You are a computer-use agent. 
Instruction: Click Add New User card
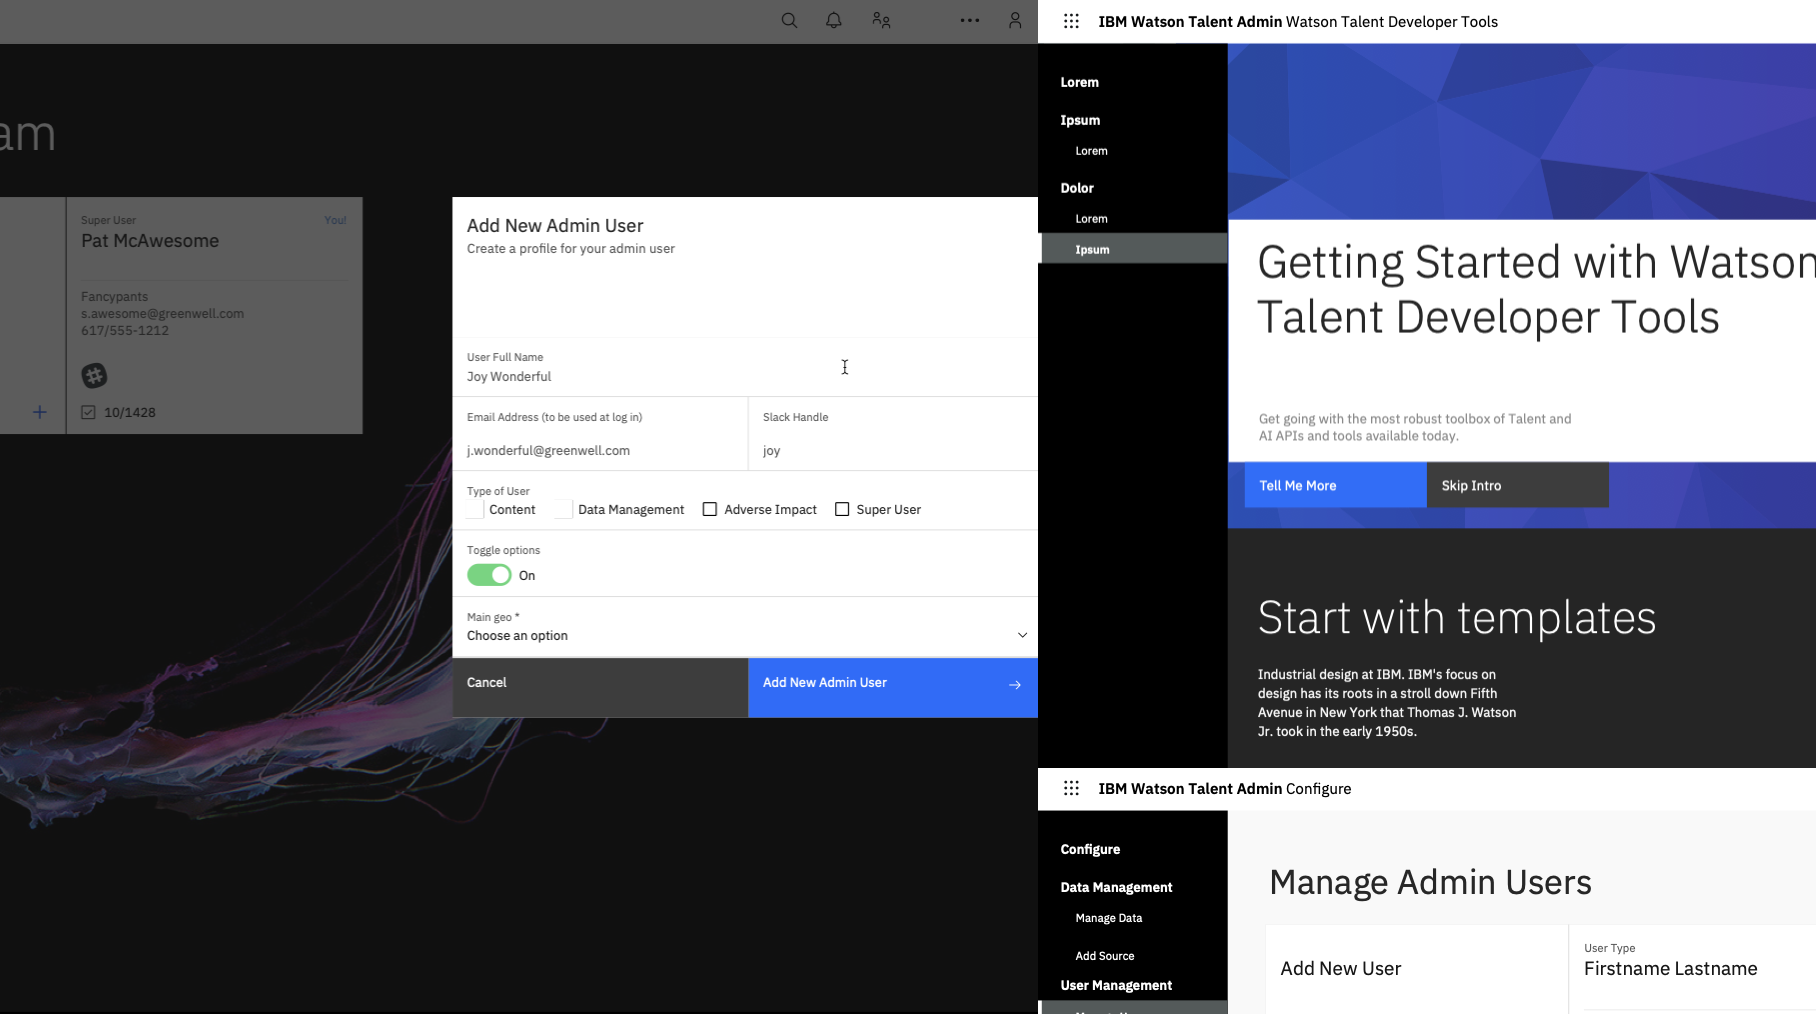[1416, 969]
